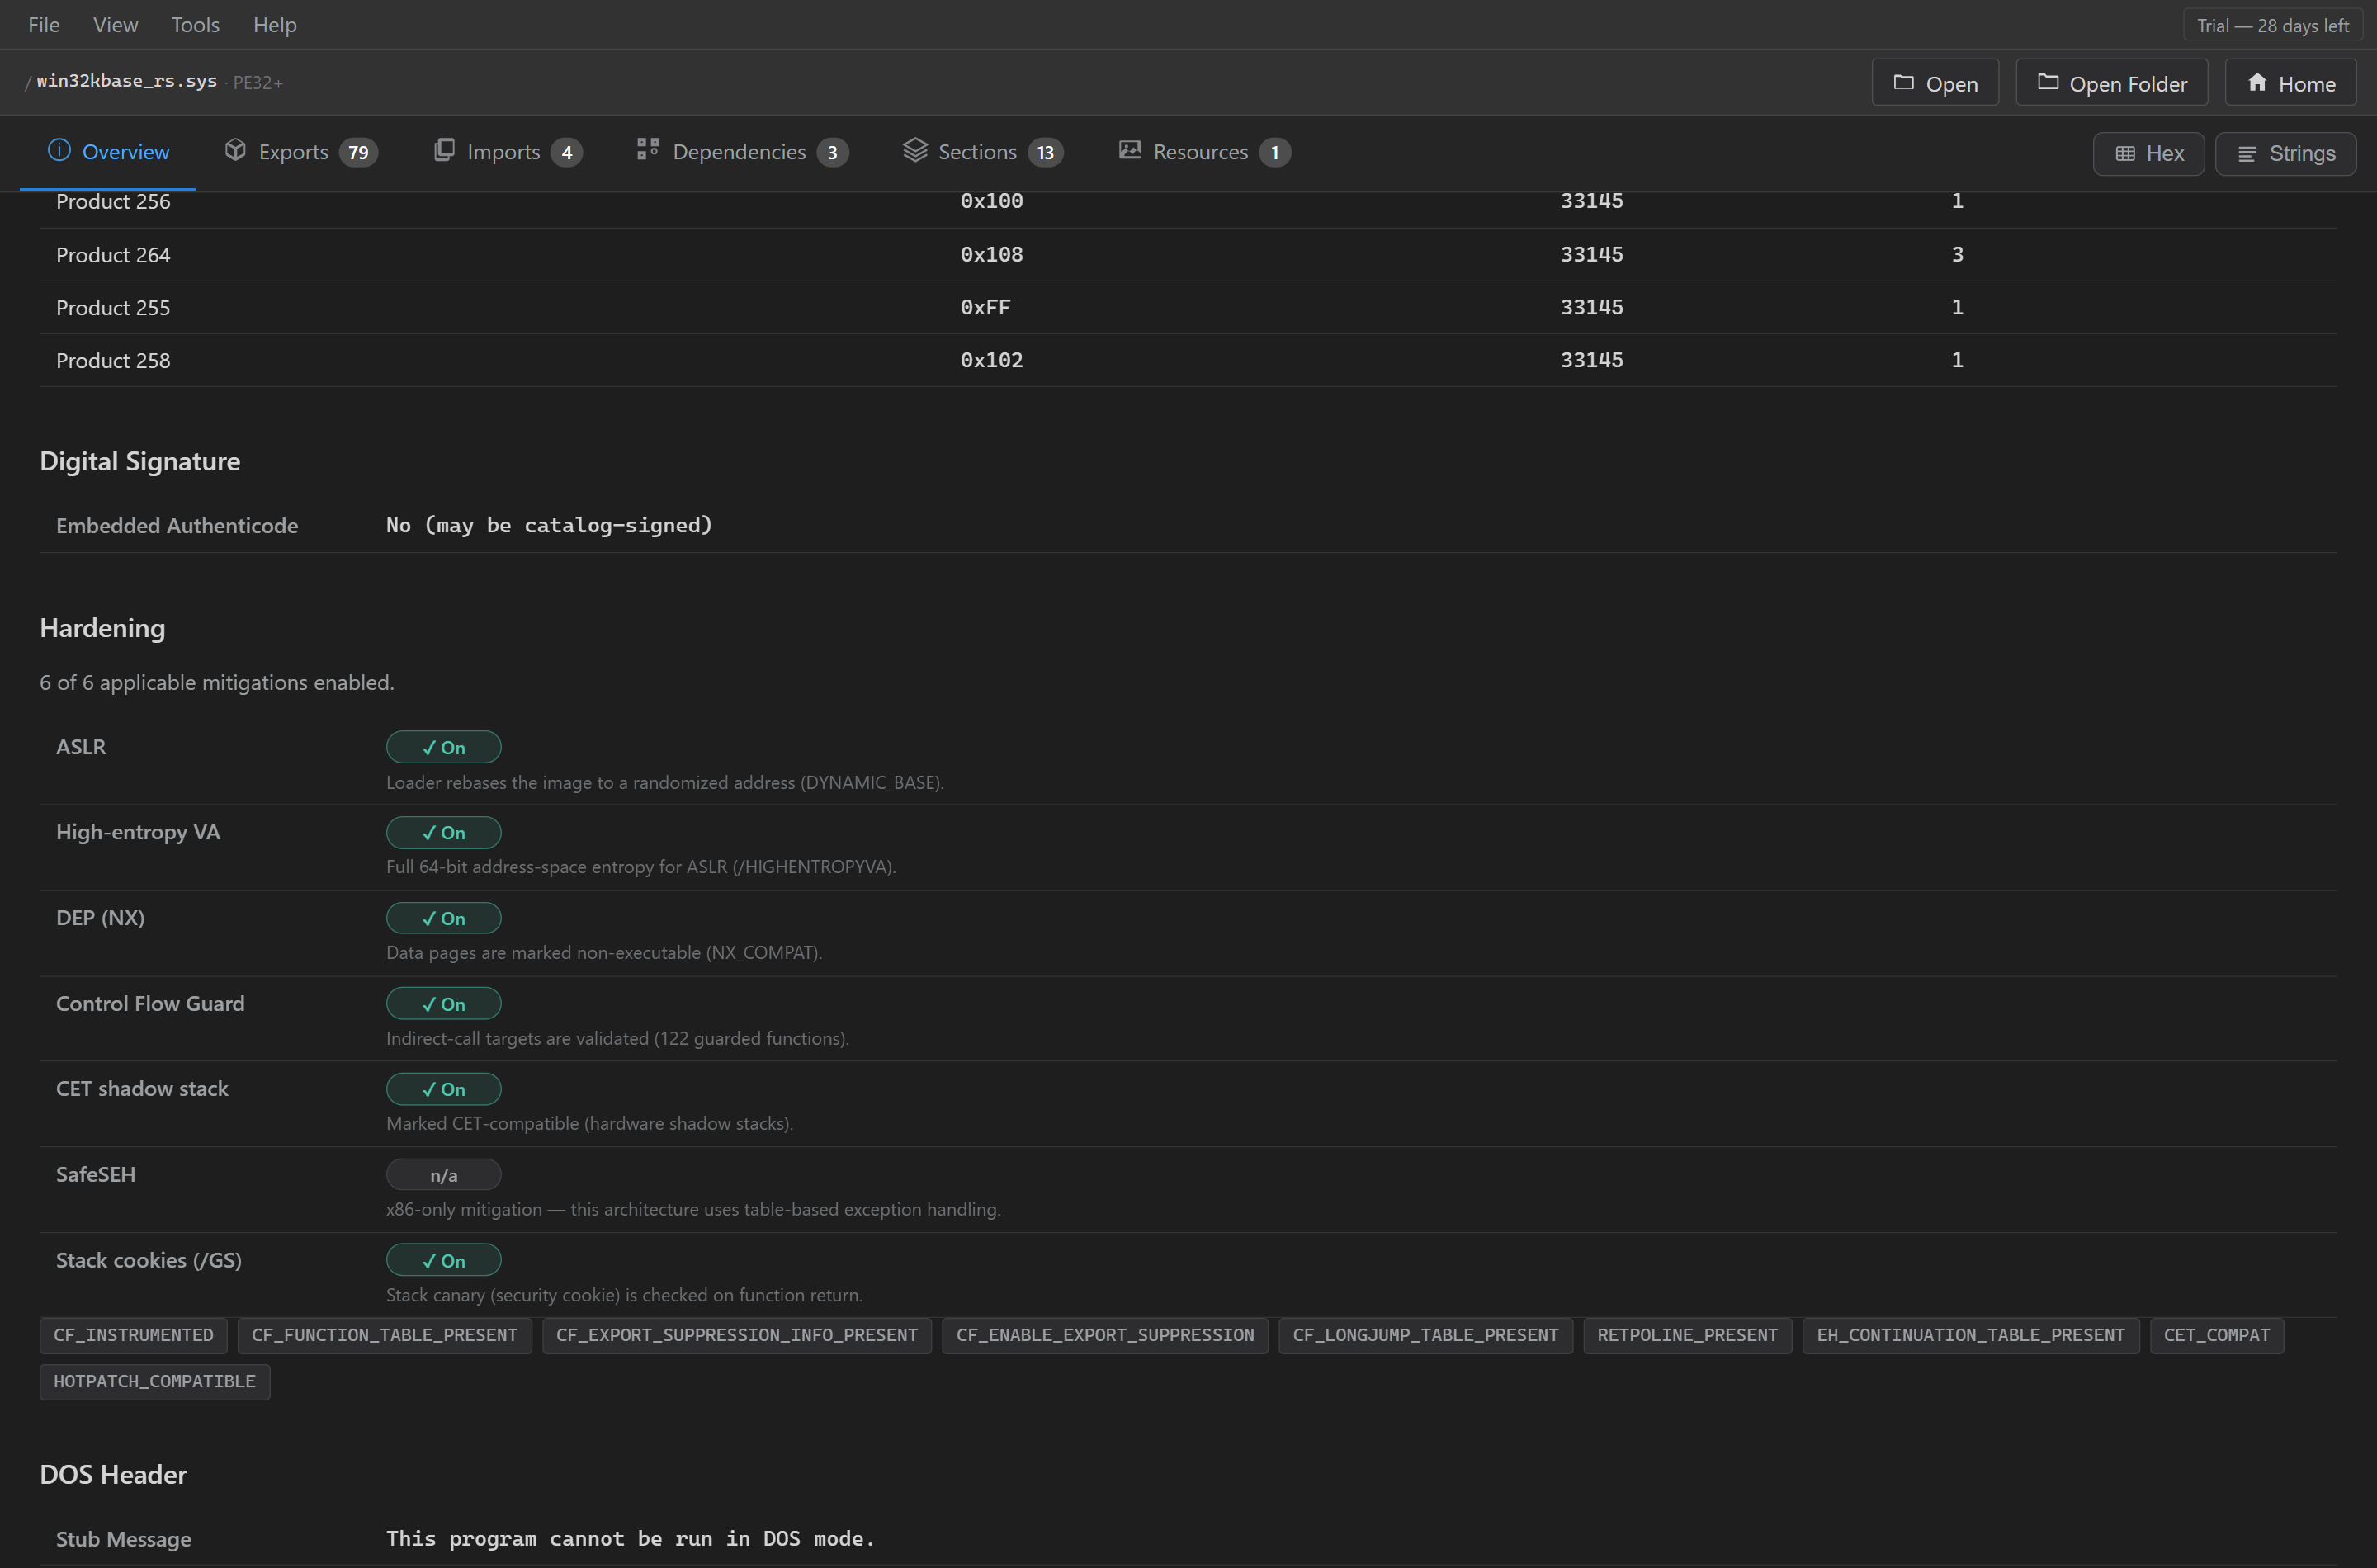
Task: Switch to the Sections tab
Action: [983, 152]
